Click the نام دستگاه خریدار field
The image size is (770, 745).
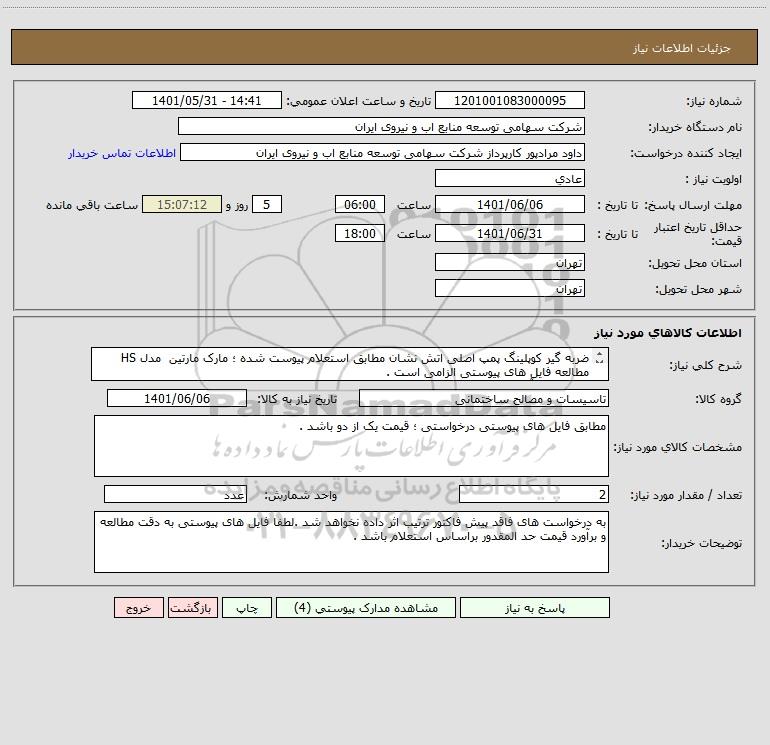click(381, 126)
